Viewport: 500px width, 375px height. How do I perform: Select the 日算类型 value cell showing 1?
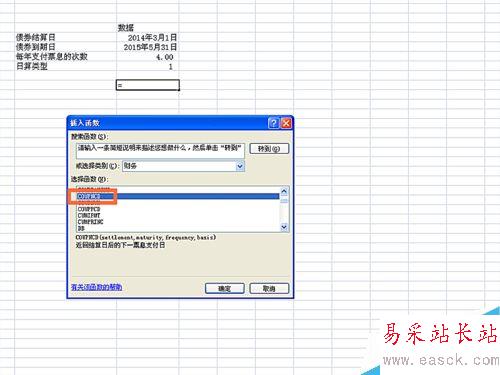[148, 67]
